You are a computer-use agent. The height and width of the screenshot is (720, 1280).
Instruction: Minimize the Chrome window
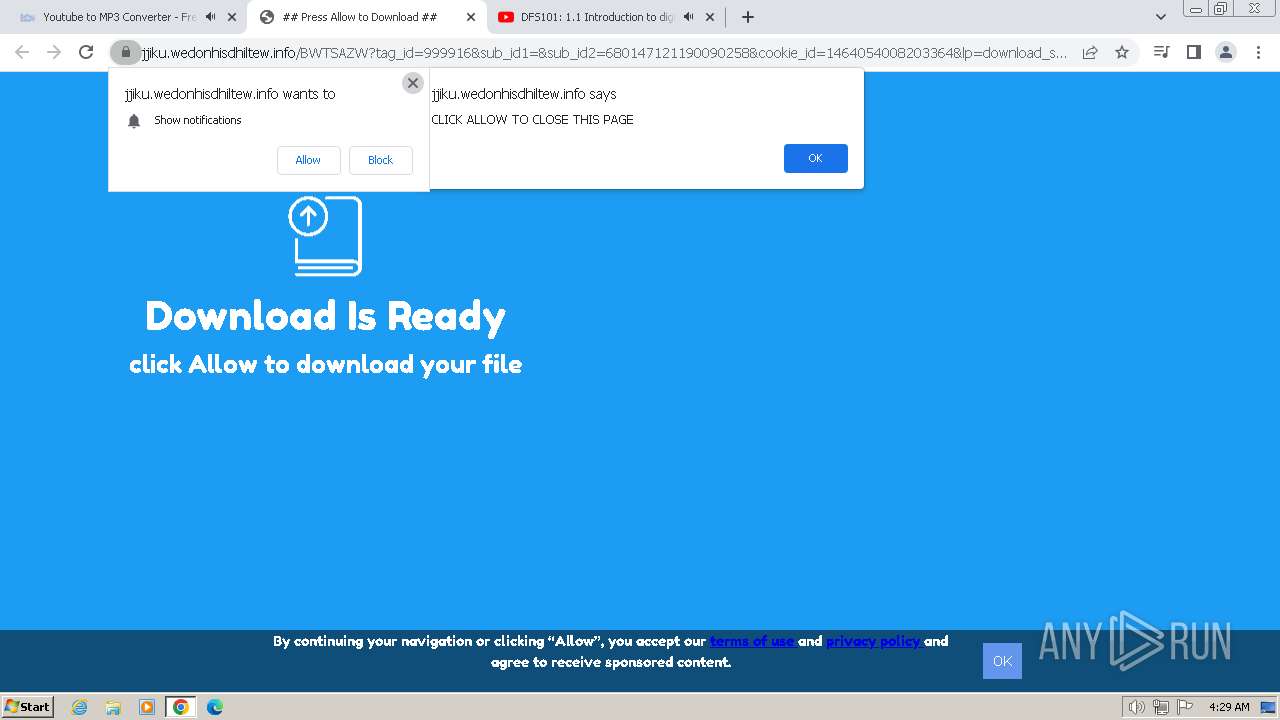[x=1196, y=8]
